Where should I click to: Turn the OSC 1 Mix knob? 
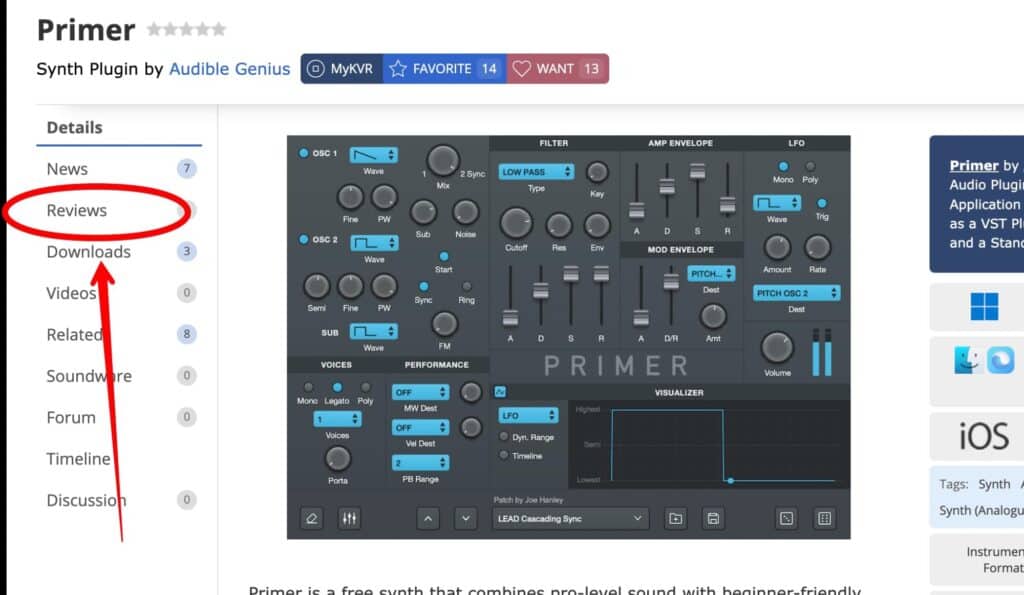443,160
